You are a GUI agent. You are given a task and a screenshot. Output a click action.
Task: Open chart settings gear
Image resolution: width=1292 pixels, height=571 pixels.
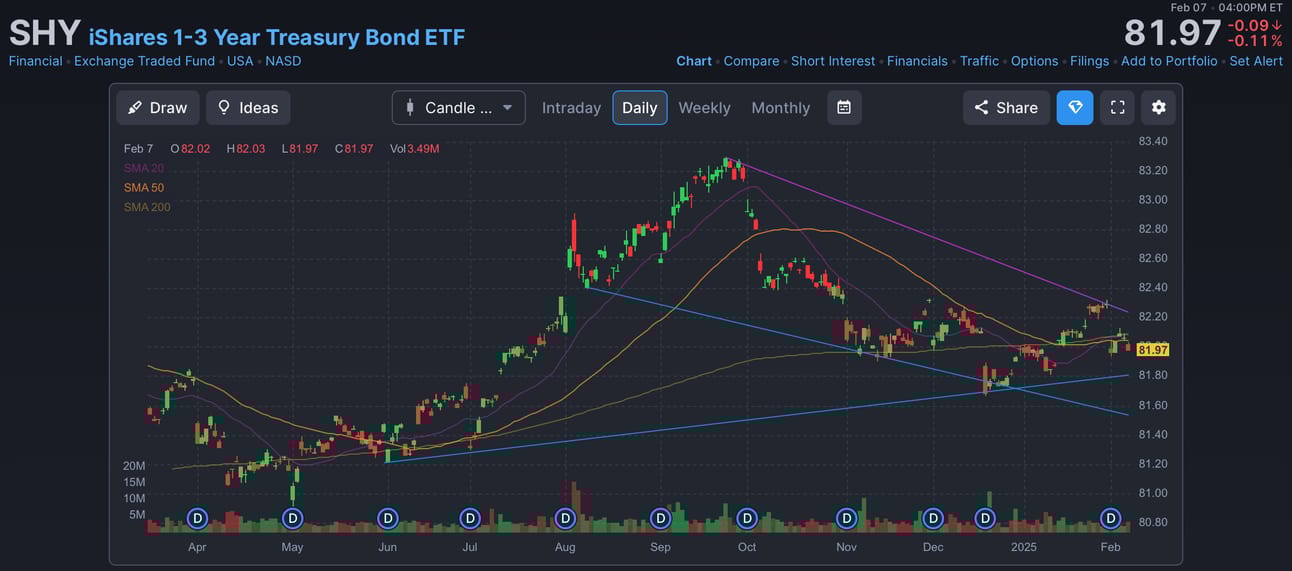tap(1159, 108)
